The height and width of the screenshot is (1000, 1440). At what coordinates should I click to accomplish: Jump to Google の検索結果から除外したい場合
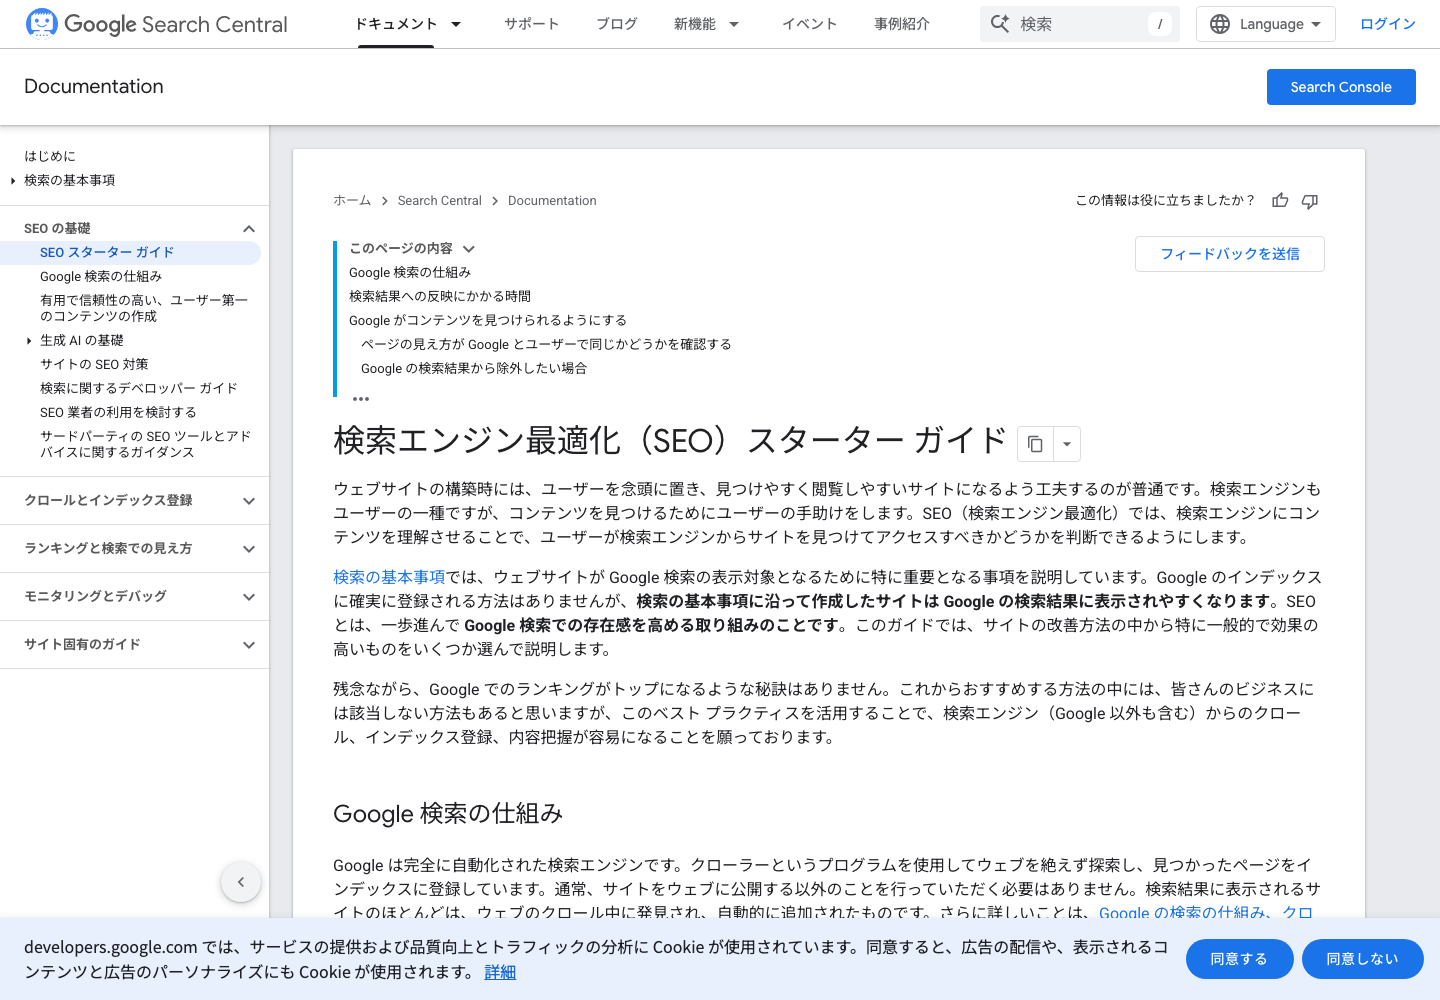(x=474, y=369)
